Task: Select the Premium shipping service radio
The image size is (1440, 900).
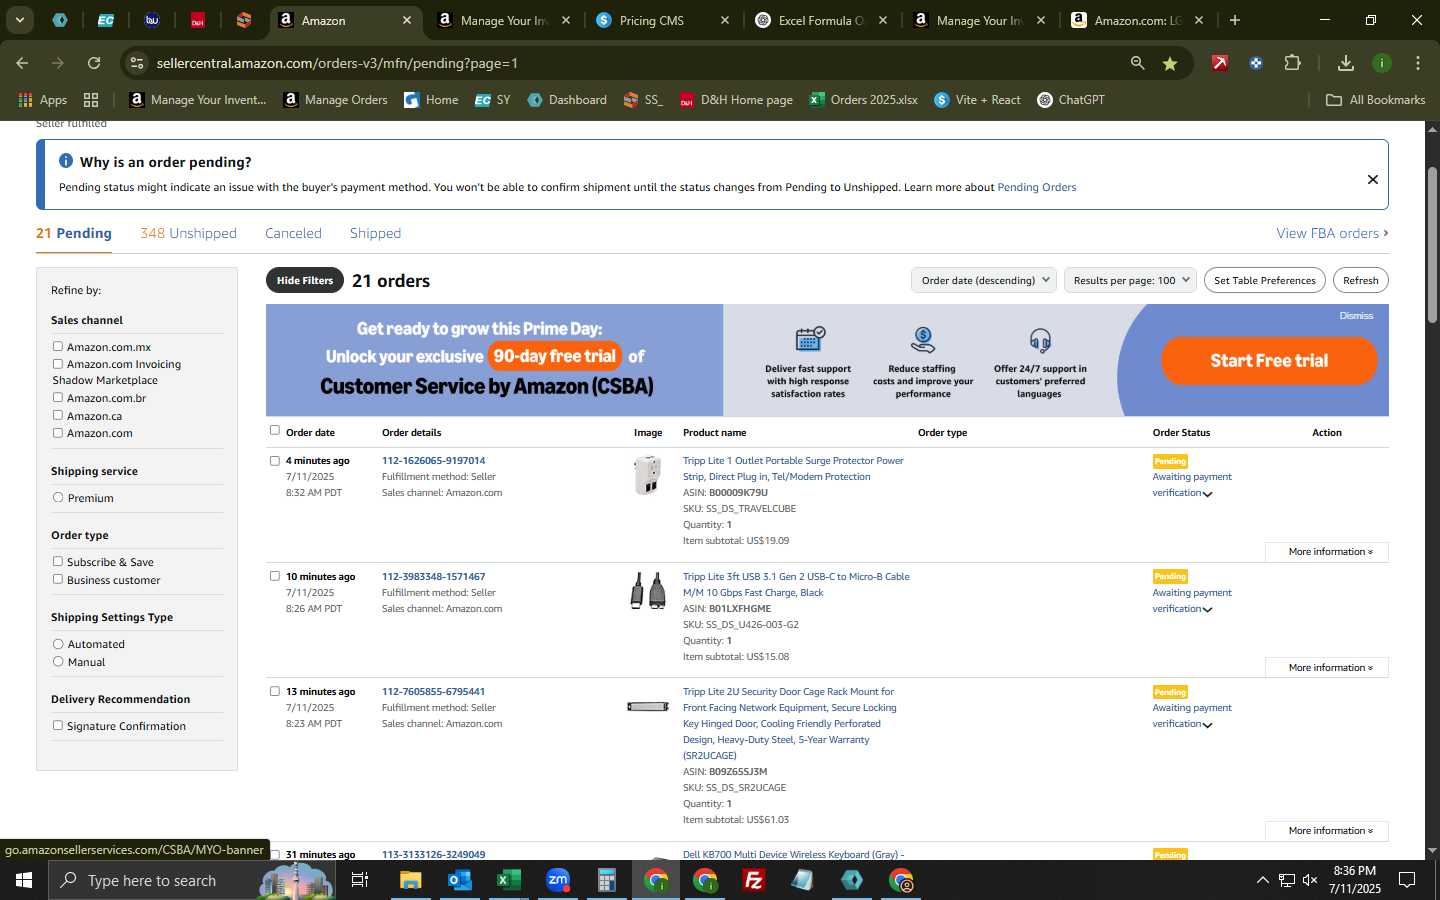Action: click(x=58, y=498)
